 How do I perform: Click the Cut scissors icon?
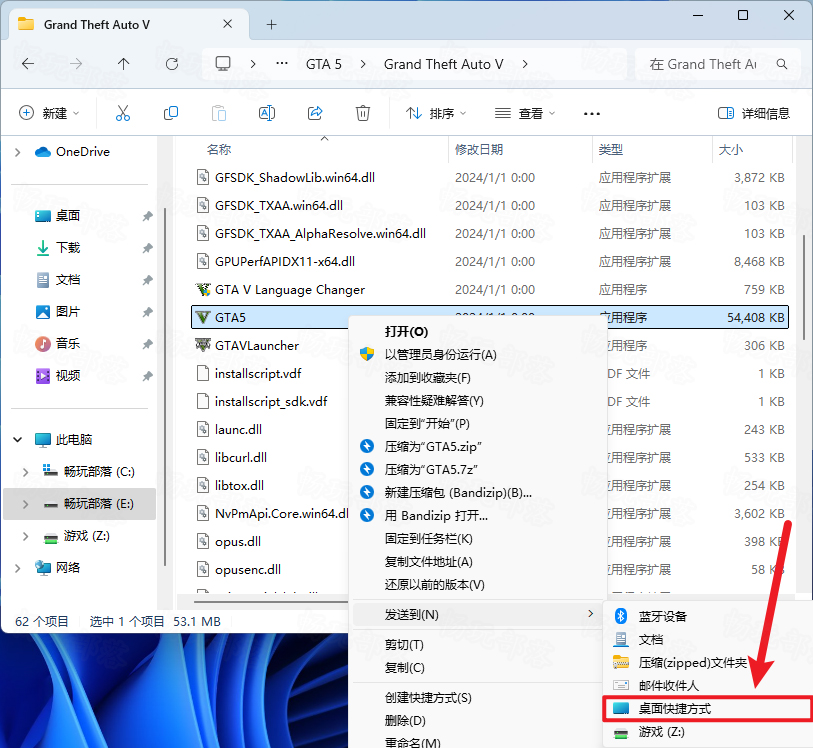123,113
